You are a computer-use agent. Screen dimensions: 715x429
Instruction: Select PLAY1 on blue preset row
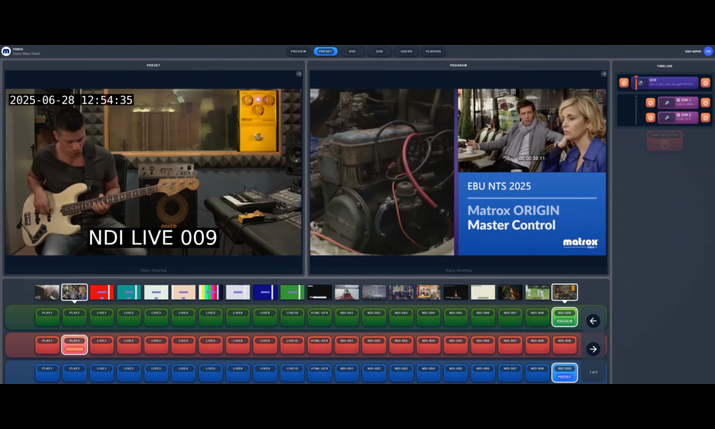tap(47, 373)
